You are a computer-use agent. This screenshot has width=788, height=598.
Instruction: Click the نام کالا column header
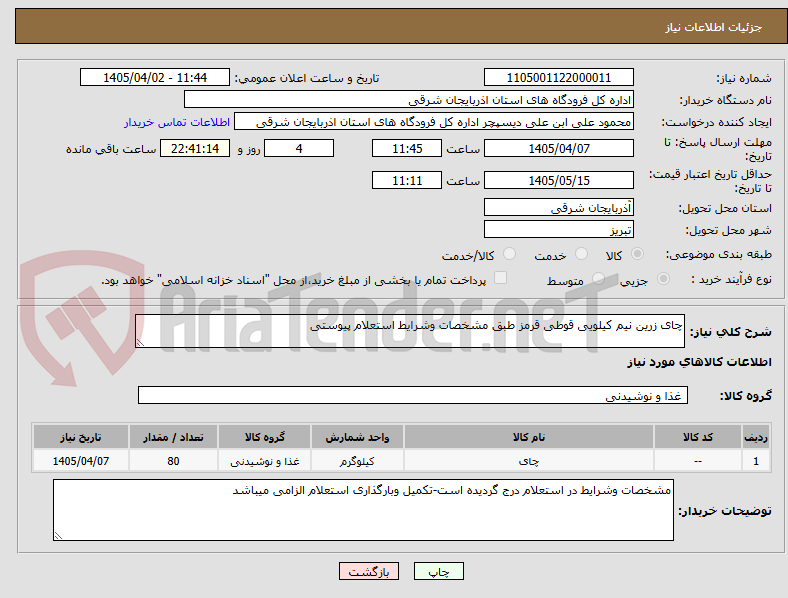(x=529, y=437)
